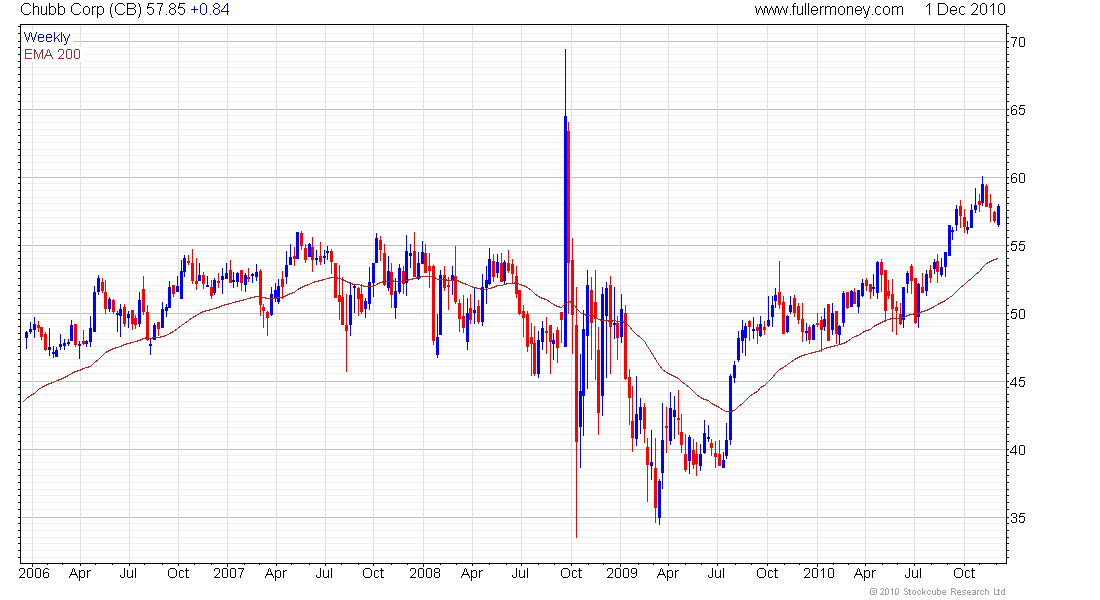Click the 70 price axis label
Viewport: 1100px width, 600px height.
(x=1017, y=42)
